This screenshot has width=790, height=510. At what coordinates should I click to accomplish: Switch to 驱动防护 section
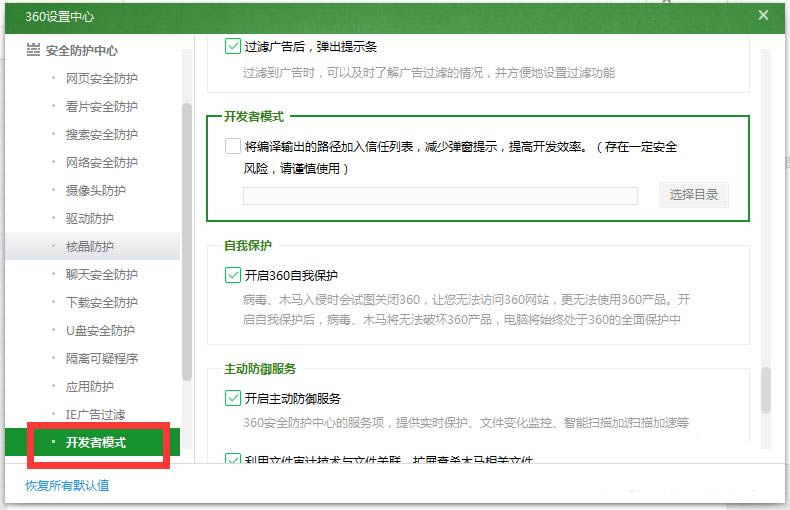click(89, 218)
